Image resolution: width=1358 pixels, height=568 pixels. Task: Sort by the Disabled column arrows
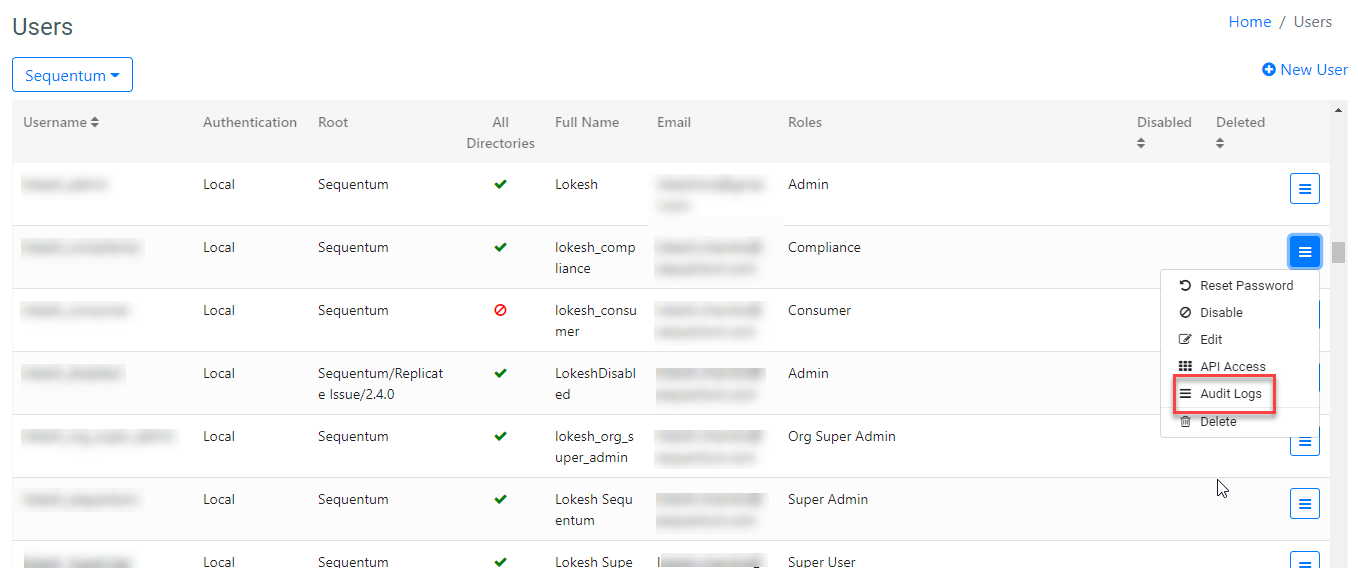(x=1141, y=144)
